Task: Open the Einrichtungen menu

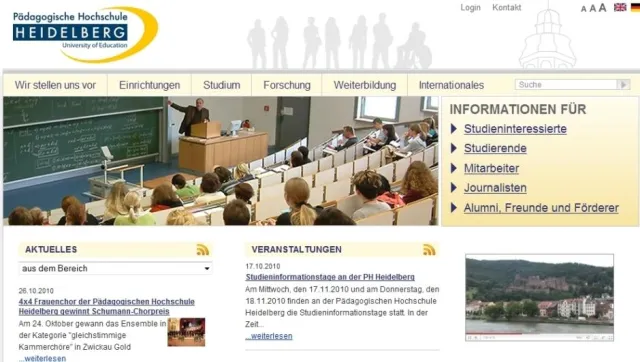Action: 149,85
